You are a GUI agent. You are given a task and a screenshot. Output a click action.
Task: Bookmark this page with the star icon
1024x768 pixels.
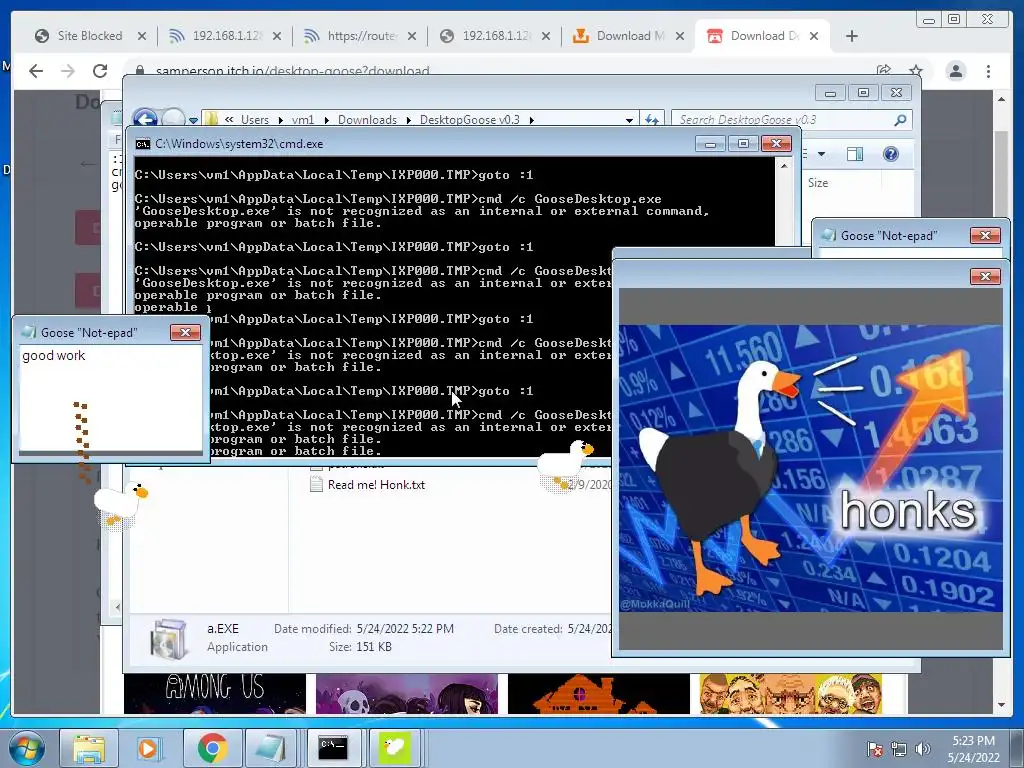coord(916,71)
